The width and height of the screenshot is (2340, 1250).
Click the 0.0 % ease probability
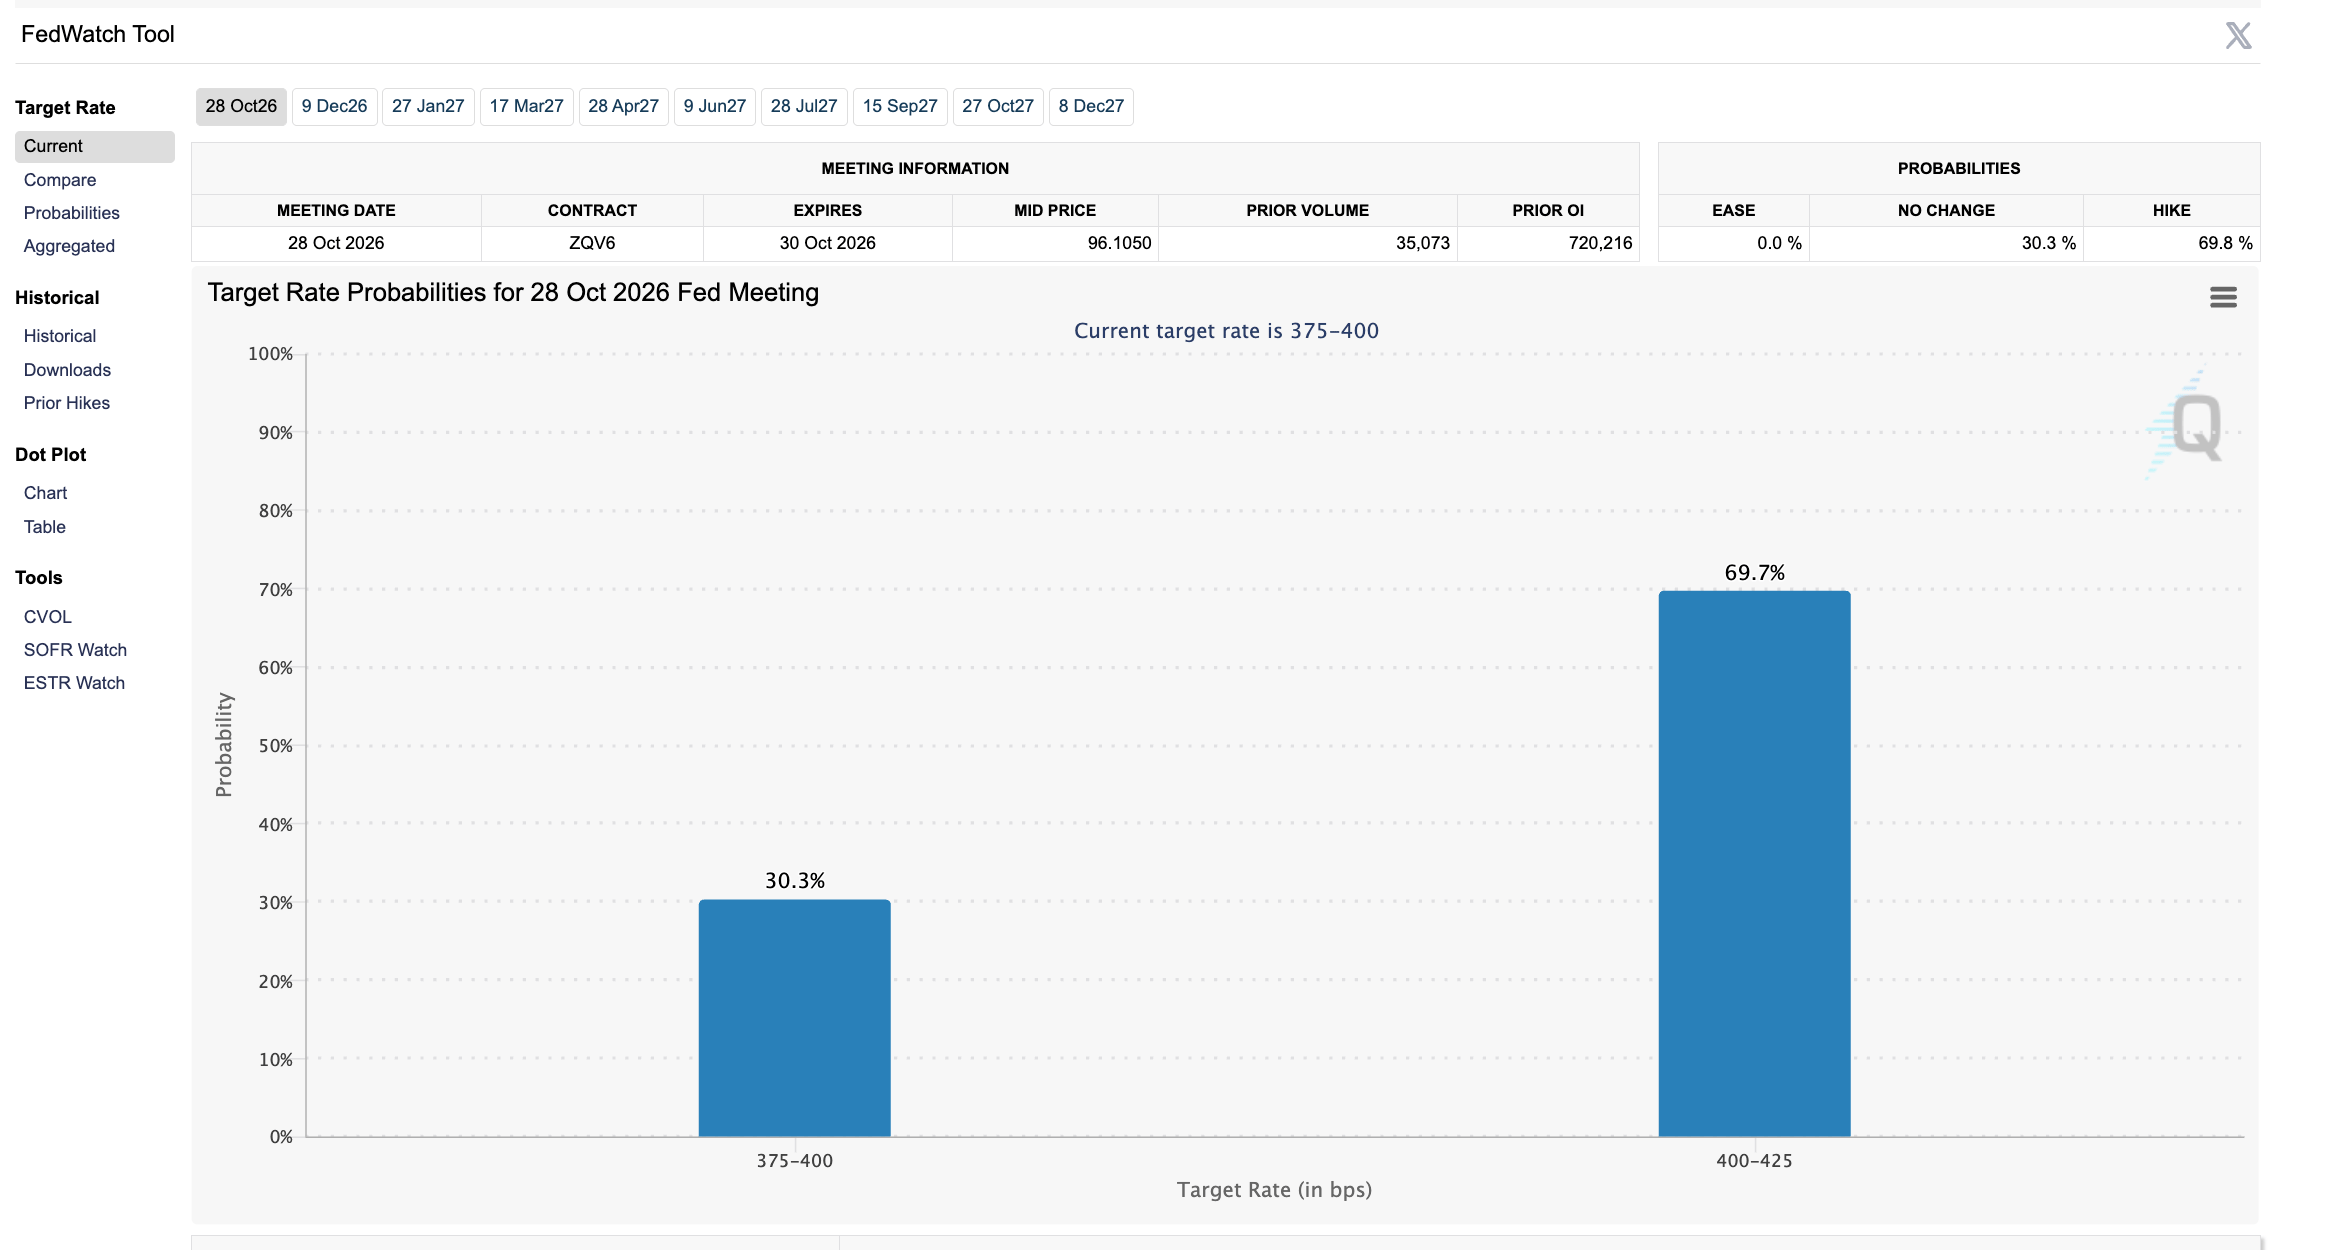(1779, 243)
